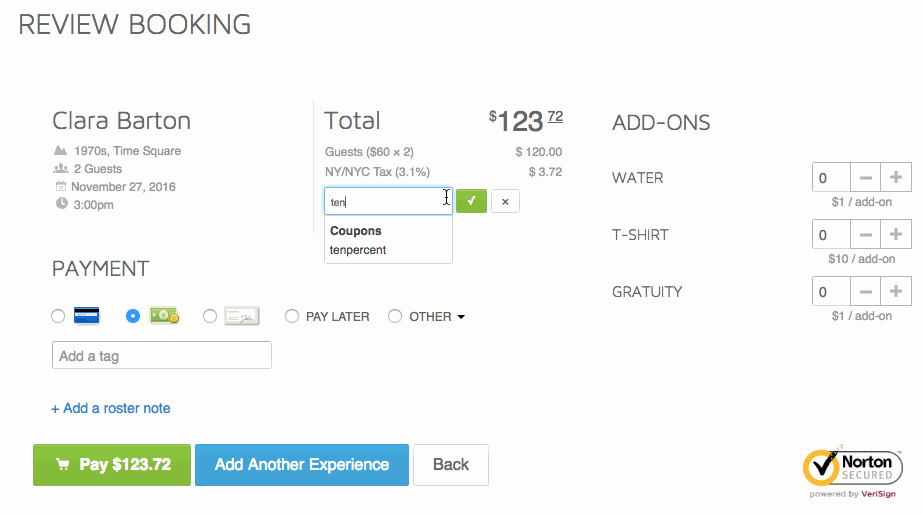This screenshot has height=515, width=923.
Task: Increase Water add-on with plus
Action: tap(896, 178)
